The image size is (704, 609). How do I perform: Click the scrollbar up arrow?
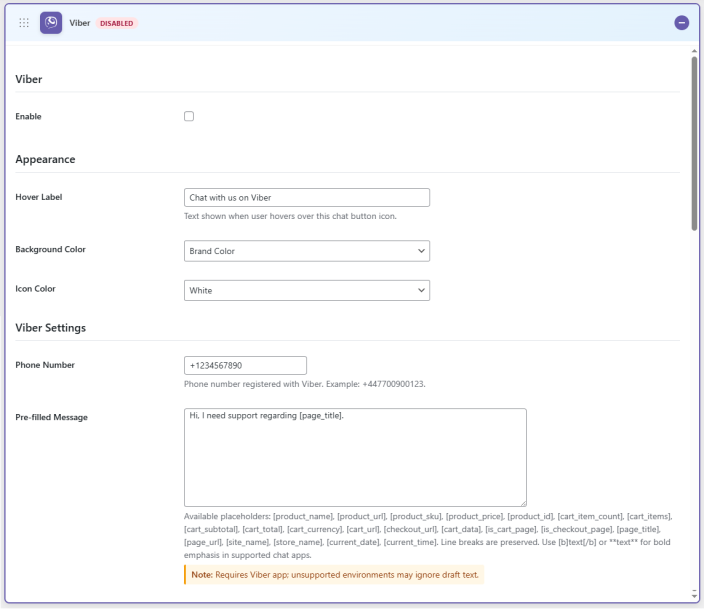[694, 51]
